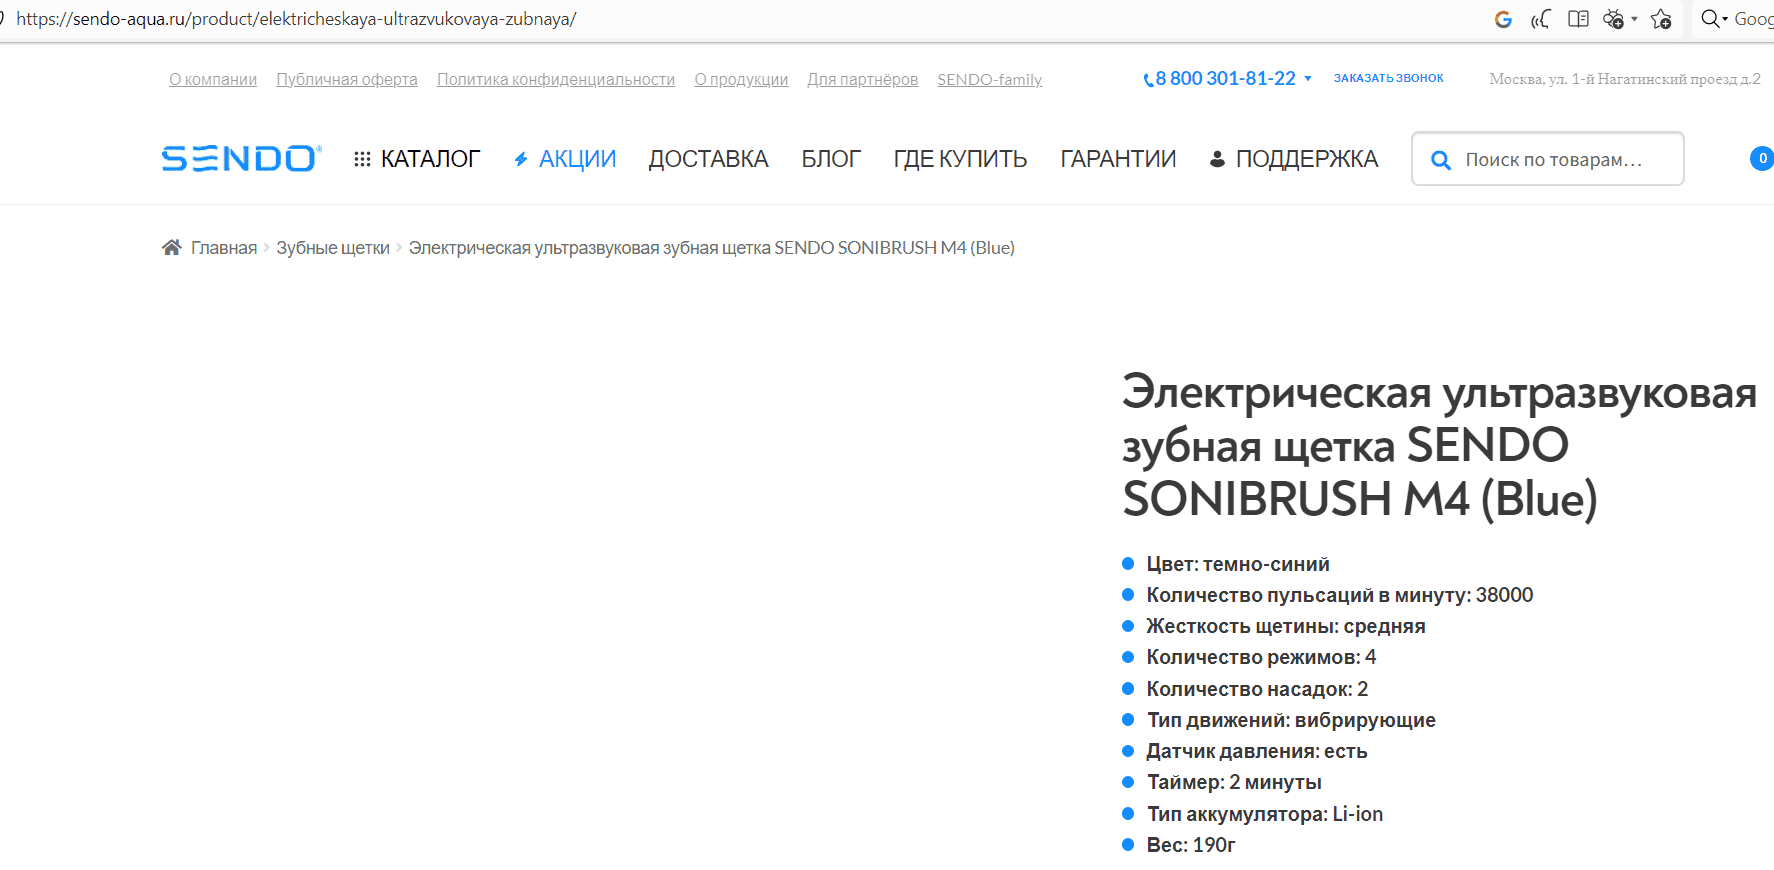Click the product title SENDO SONIBRUSH M4 heading
This screenshot has height=870, width=1774.
click(x=1439, y=445)
